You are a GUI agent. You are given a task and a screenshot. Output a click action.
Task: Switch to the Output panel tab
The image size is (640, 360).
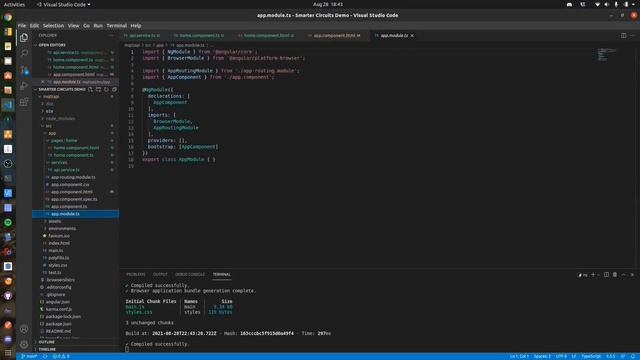coord(160,275)
